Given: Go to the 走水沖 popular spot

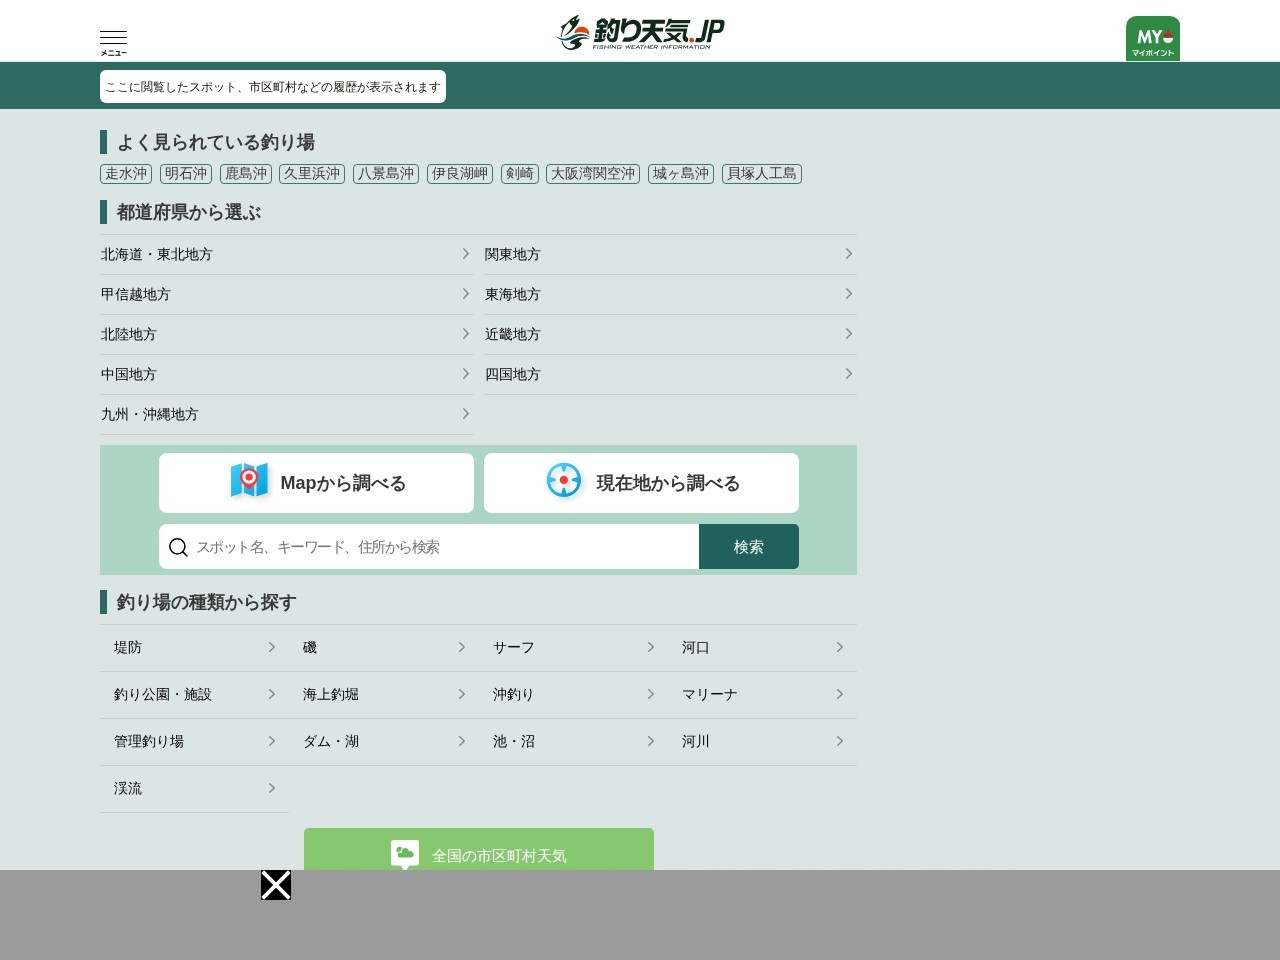Looking at the screenshot, I should coord(126,174).
